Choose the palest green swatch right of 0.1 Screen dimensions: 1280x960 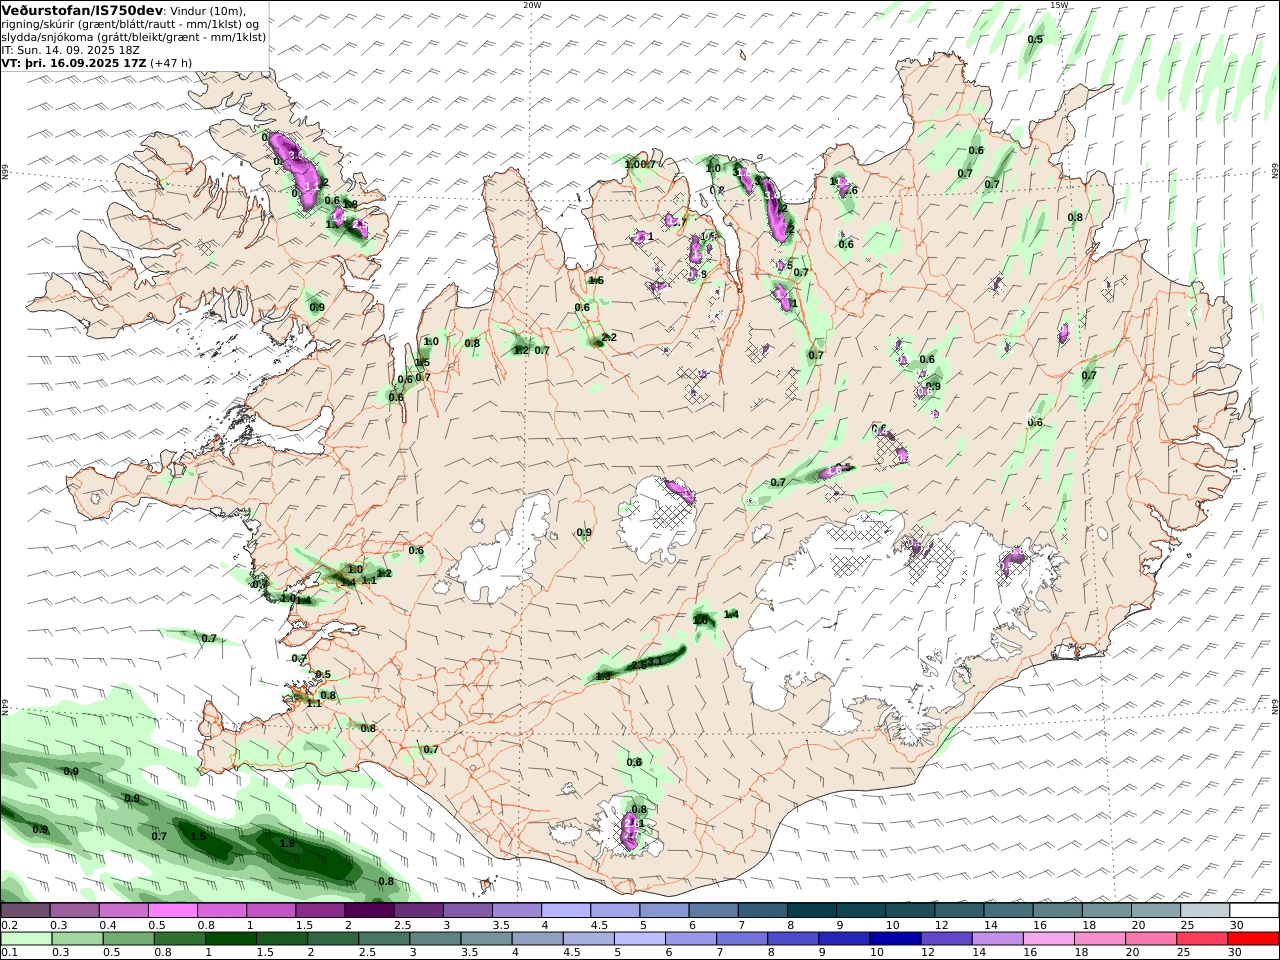(x=28, y=939)
